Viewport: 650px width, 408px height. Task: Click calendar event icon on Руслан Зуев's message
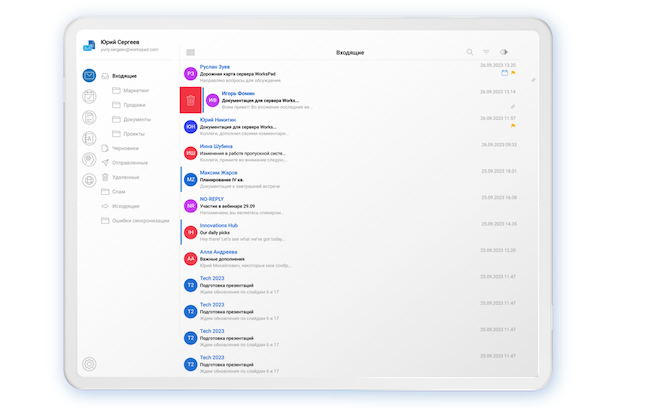(504, 73)
